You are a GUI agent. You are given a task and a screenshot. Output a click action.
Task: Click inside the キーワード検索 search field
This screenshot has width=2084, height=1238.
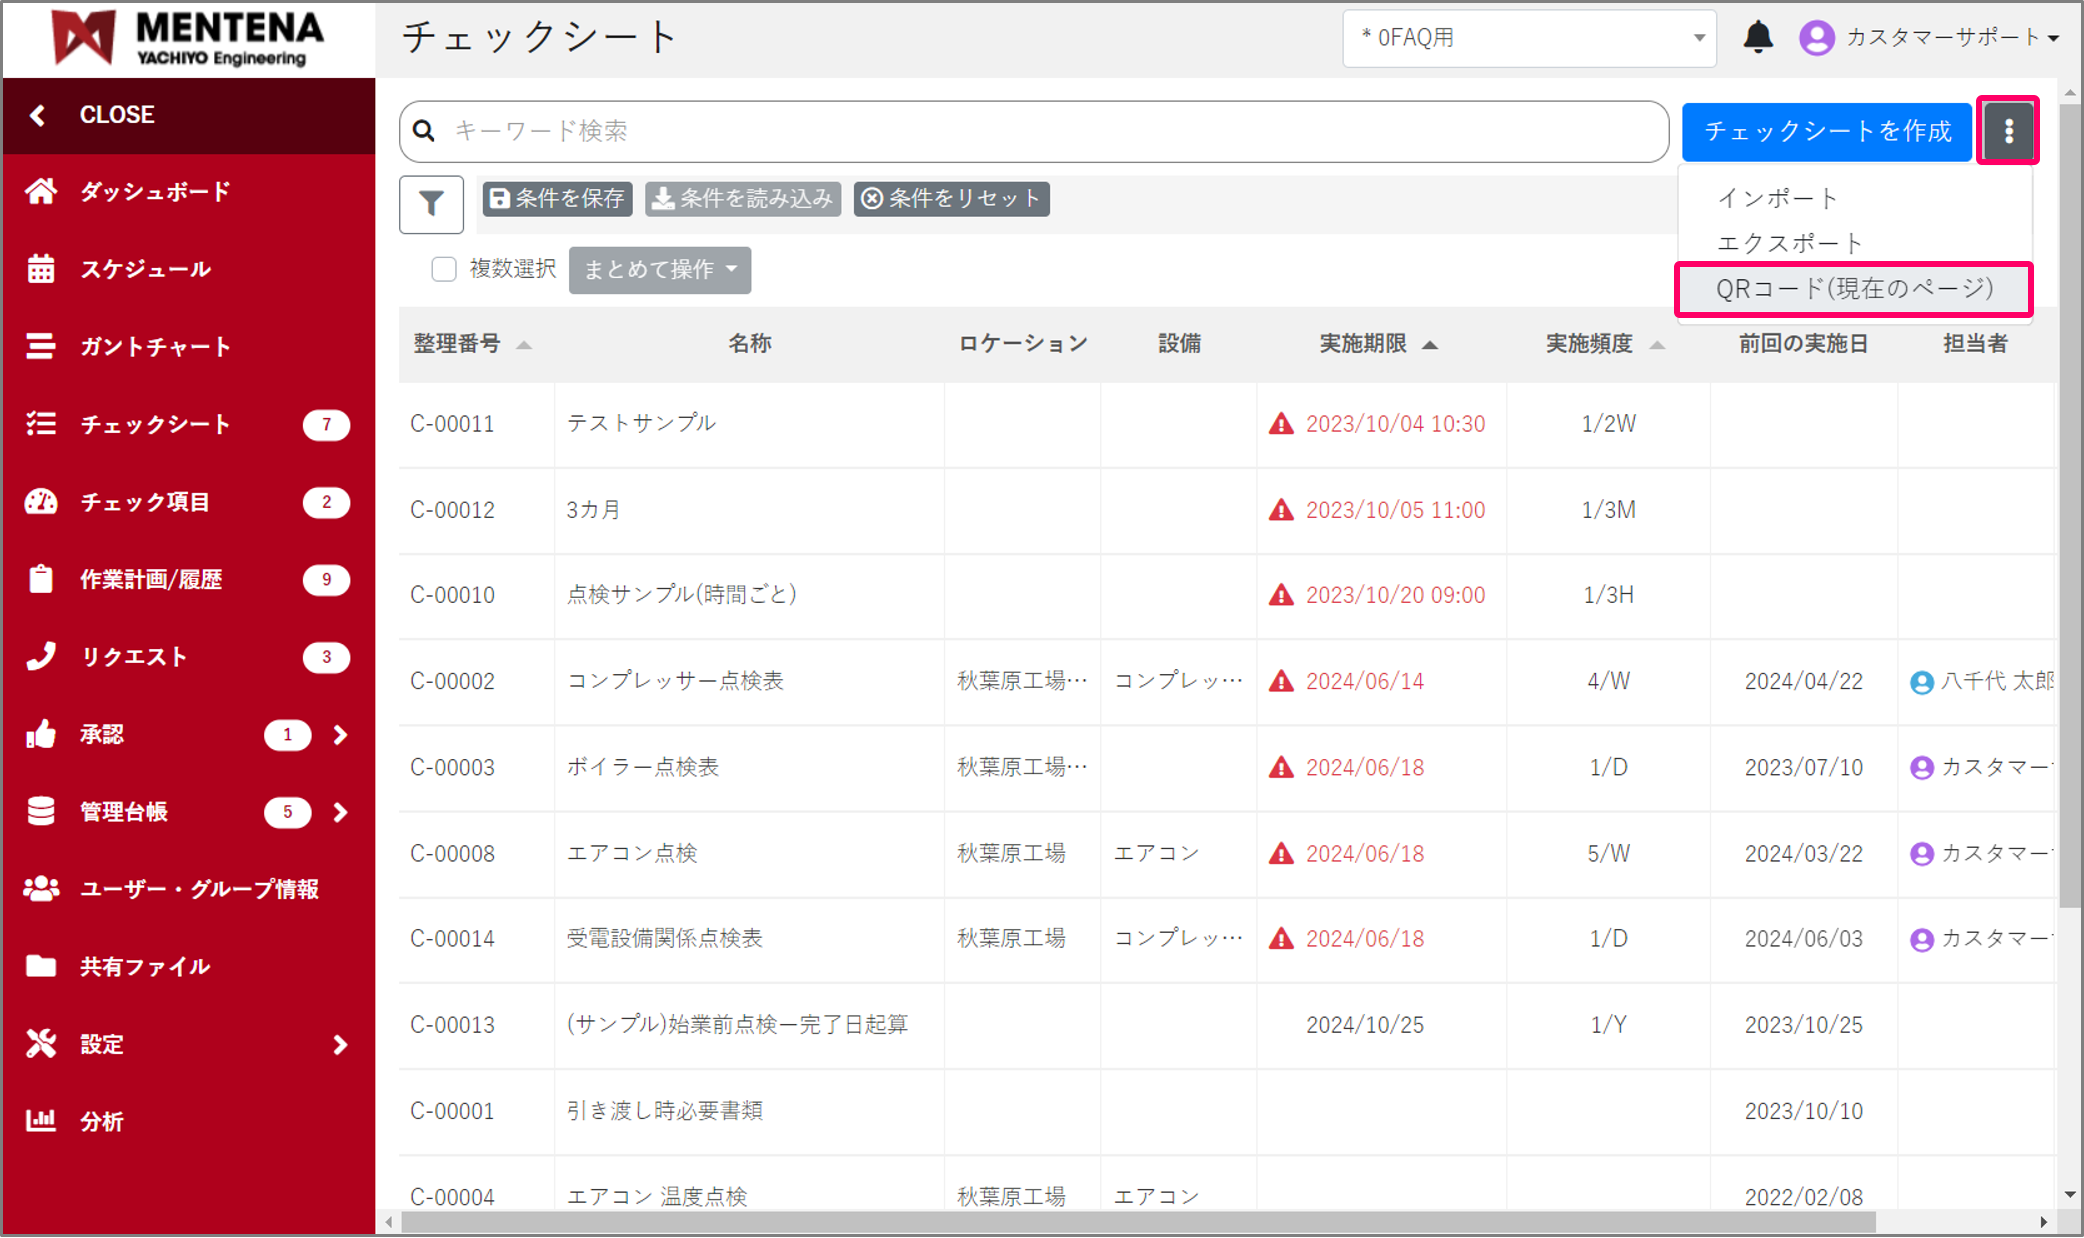tap(1000, 131)
